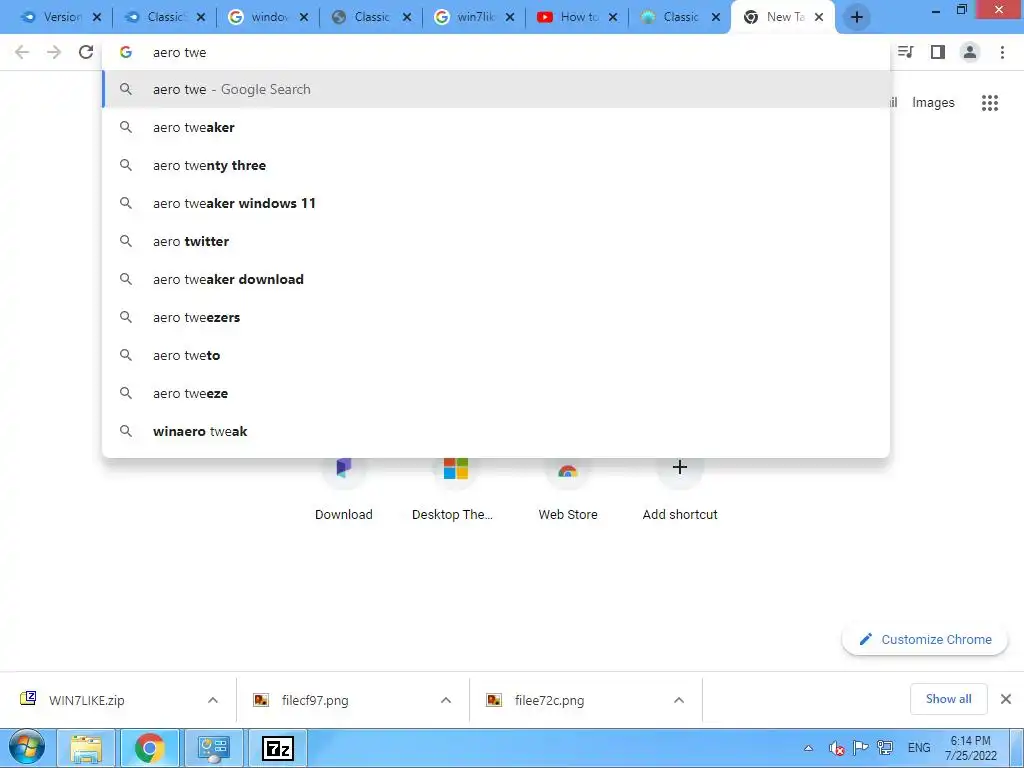The height and width of the screenshot is (768, 1024).
Task: Reload the page with the refresh icon
Action: [x=86, y=52]
